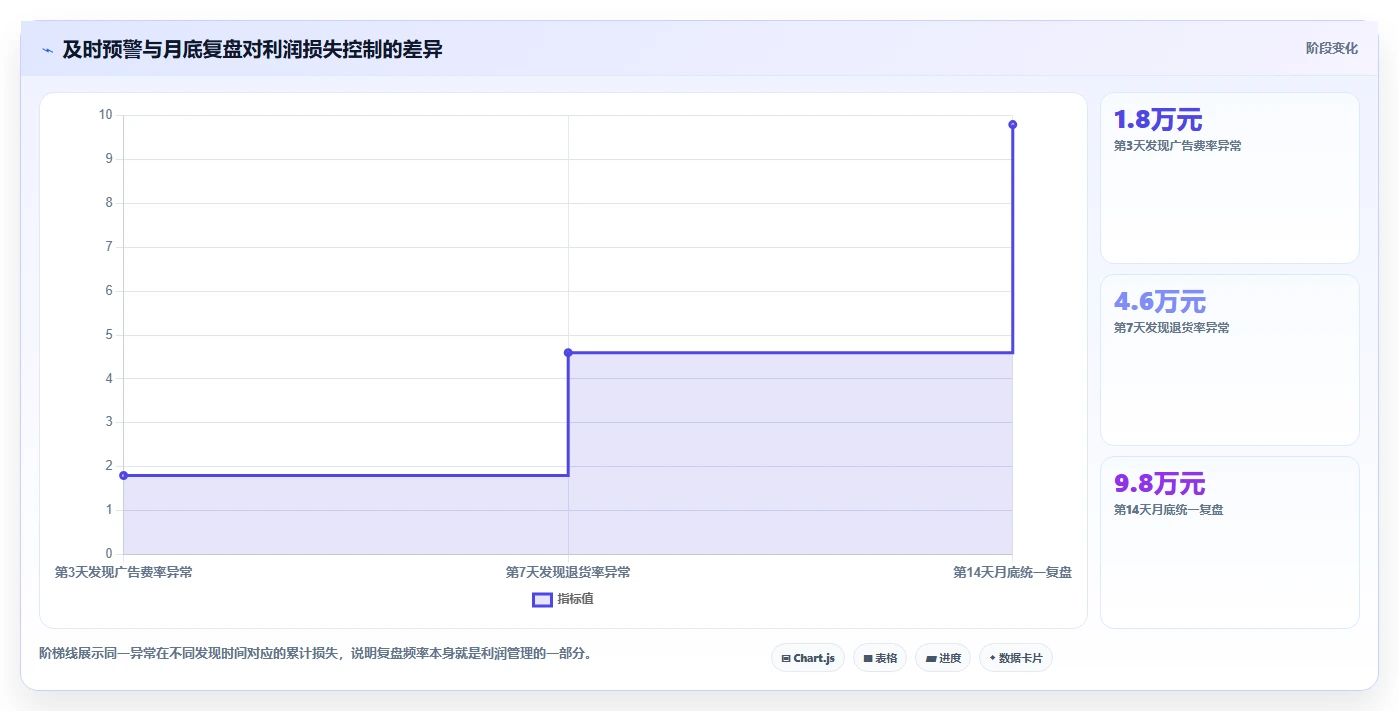The width and height of the screenshot is (1399, 711).
Task: Click the data point at value 9.8
Action: (1012, 124)
